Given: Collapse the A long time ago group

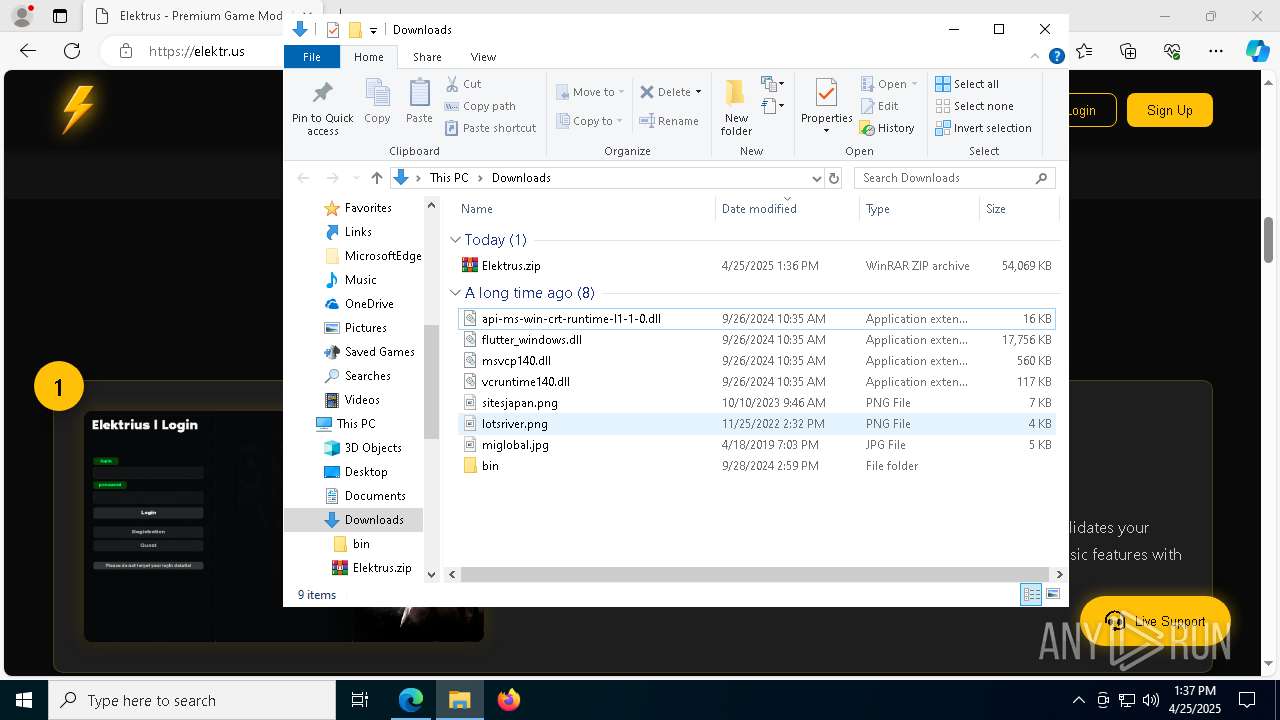Looking at the screenshot, I should pos(455,293).
